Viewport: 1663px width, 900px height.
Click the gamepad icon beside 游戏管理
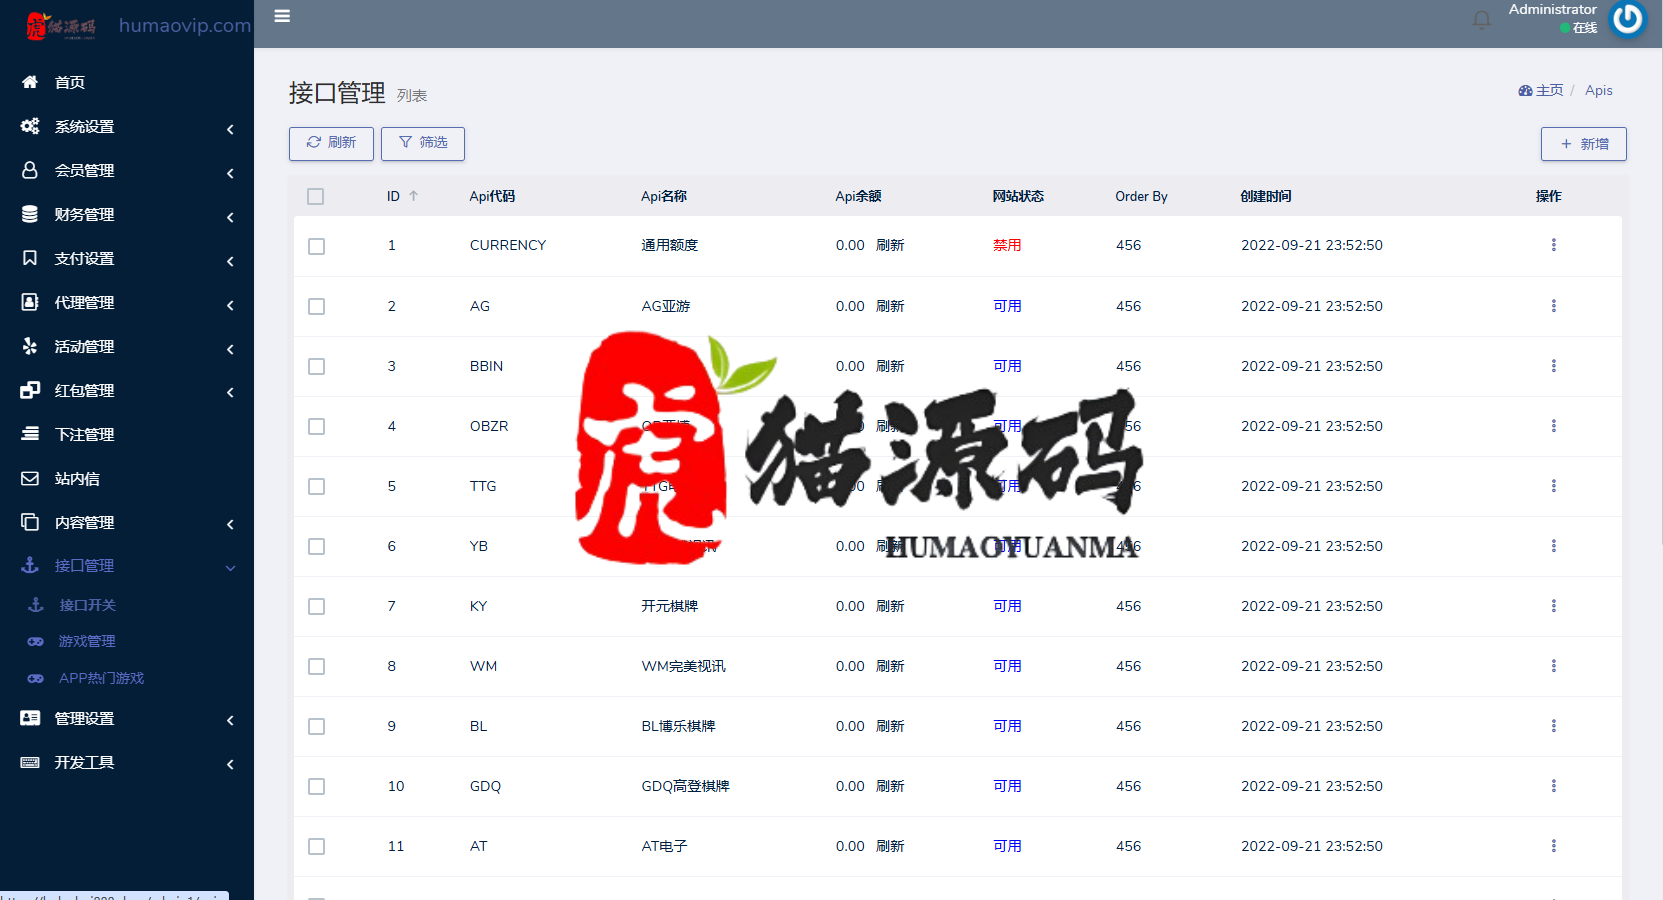coord(35,641)
